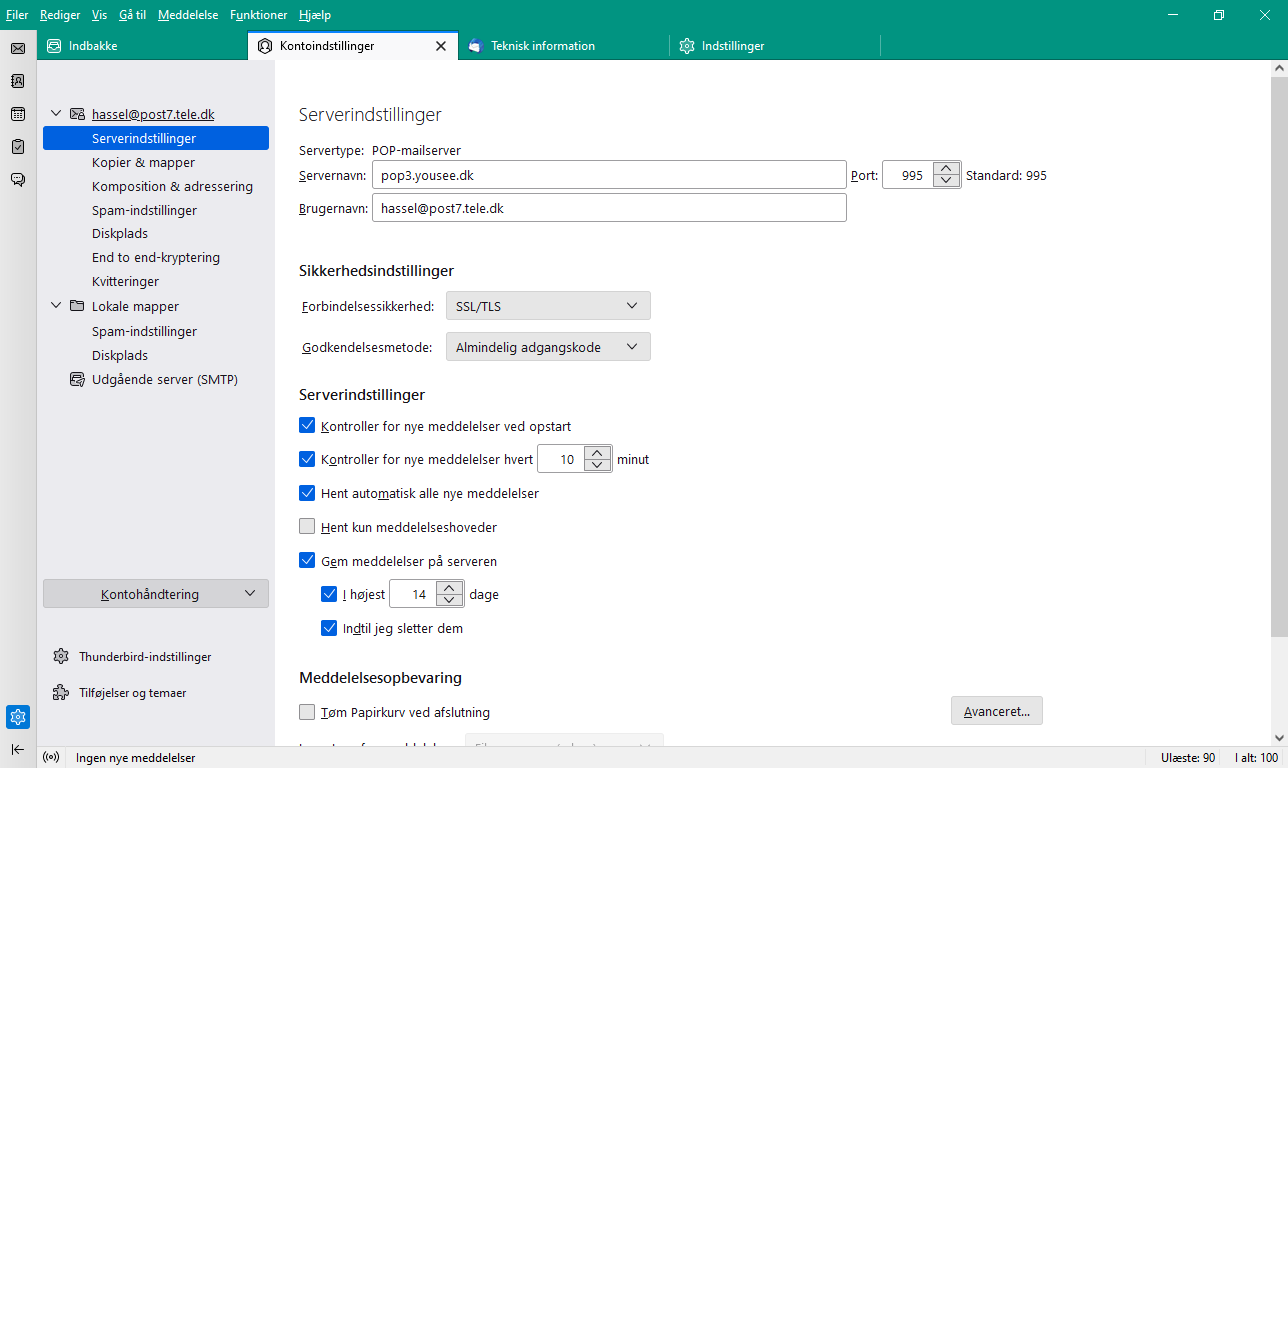This screenshot has height=1333, width=1288.
Task: Open the Kontohåndtering dropdown menu
Action: pos(156,594)
